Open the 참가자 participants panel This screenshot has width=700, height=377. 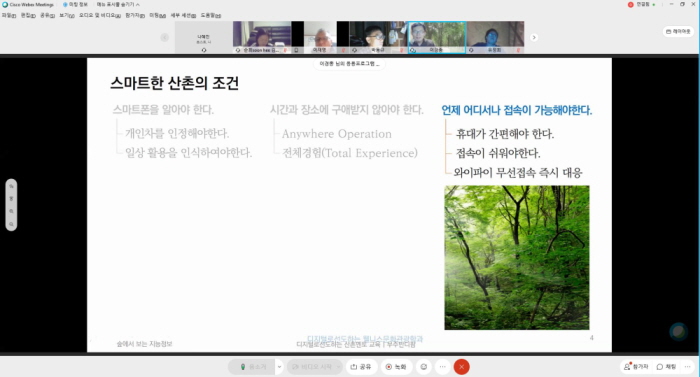[636, 367]
